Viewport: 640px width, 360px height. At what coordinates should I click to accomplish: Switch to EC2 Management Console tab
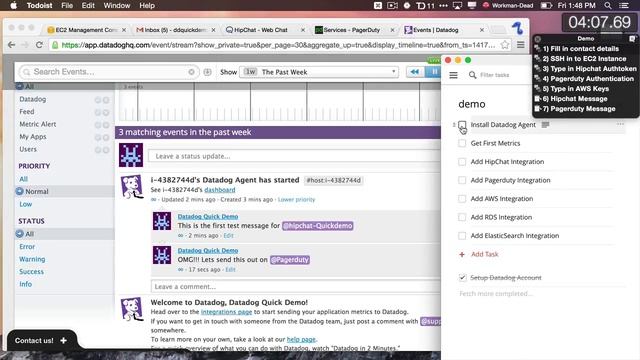click(x=86, y=30)
